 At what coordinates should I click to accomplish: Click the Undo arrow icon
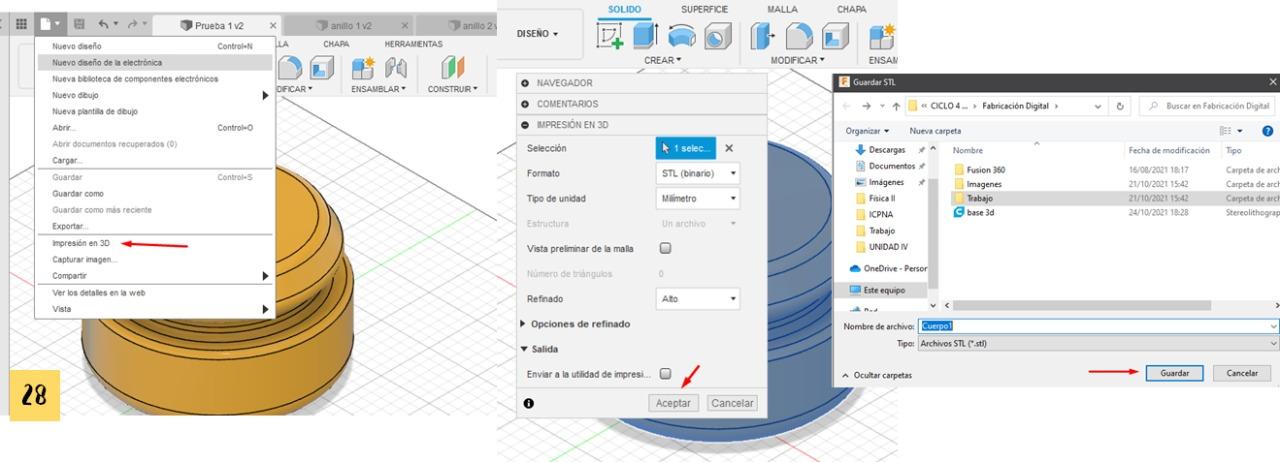[x=103, y=24]
